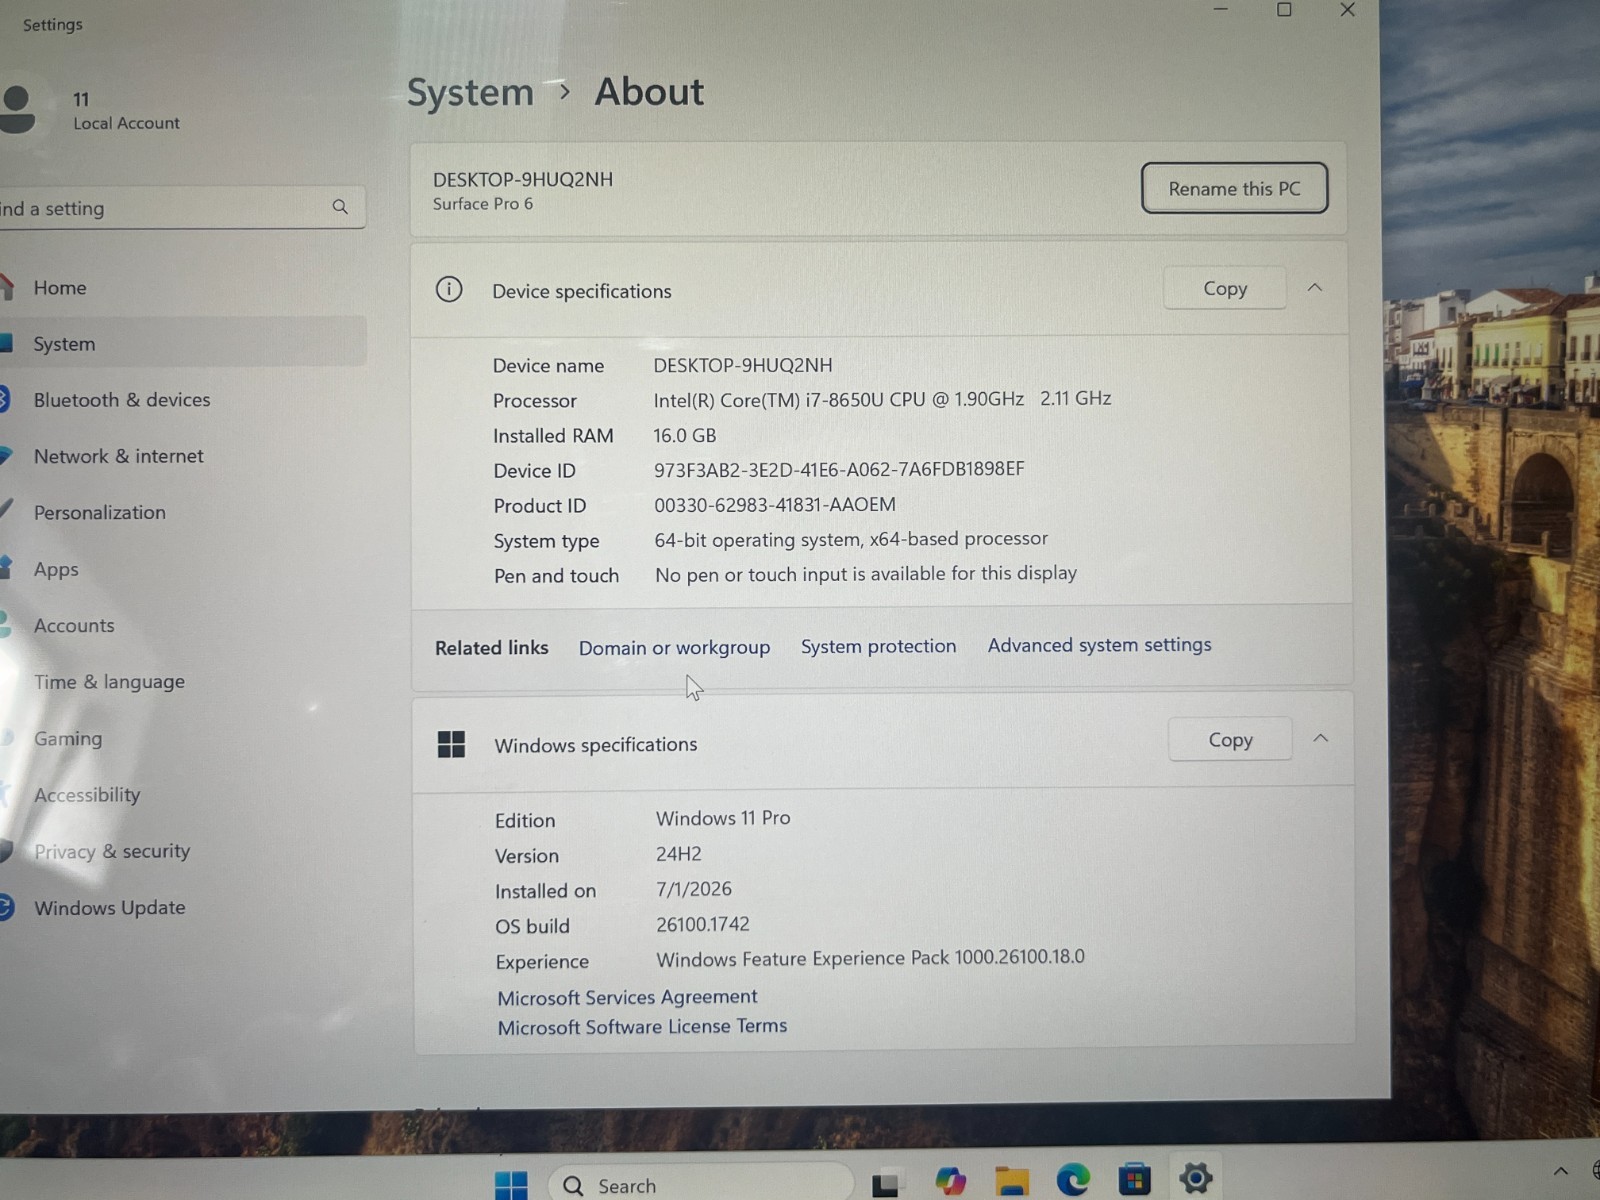1600x1200 pixels.
Task: Open the Domain or workgroup link
Action: tap(674, 648)
